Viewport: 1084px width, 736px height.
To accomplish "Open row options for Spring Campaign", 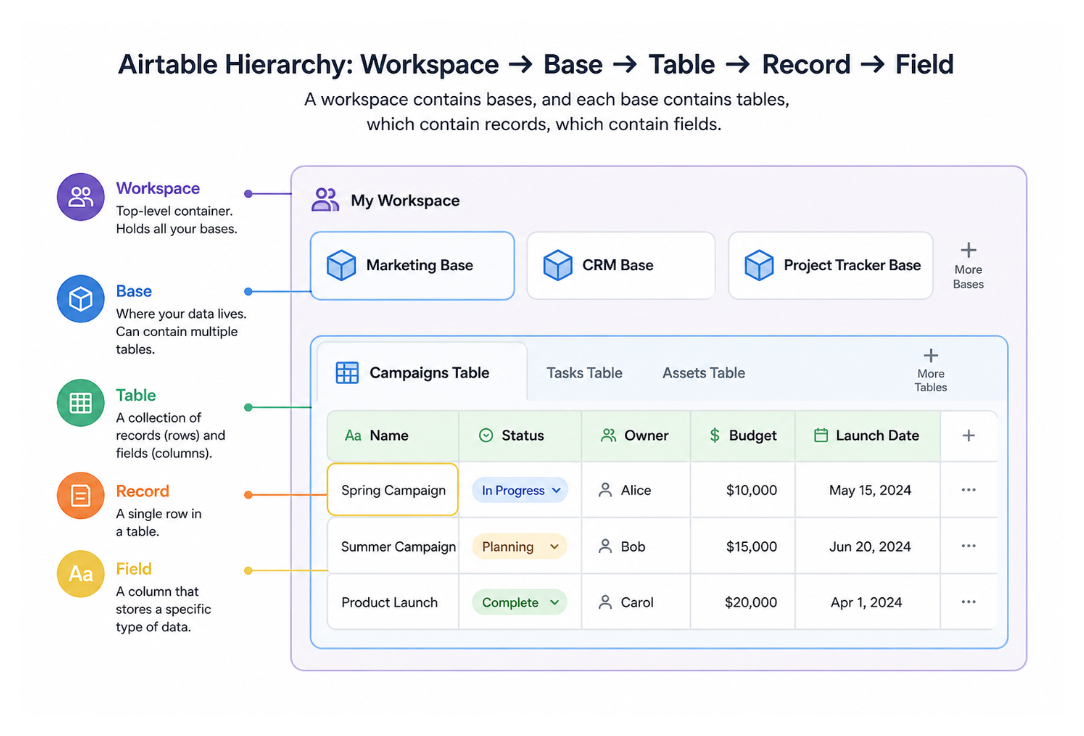I will tap(969, 490).
